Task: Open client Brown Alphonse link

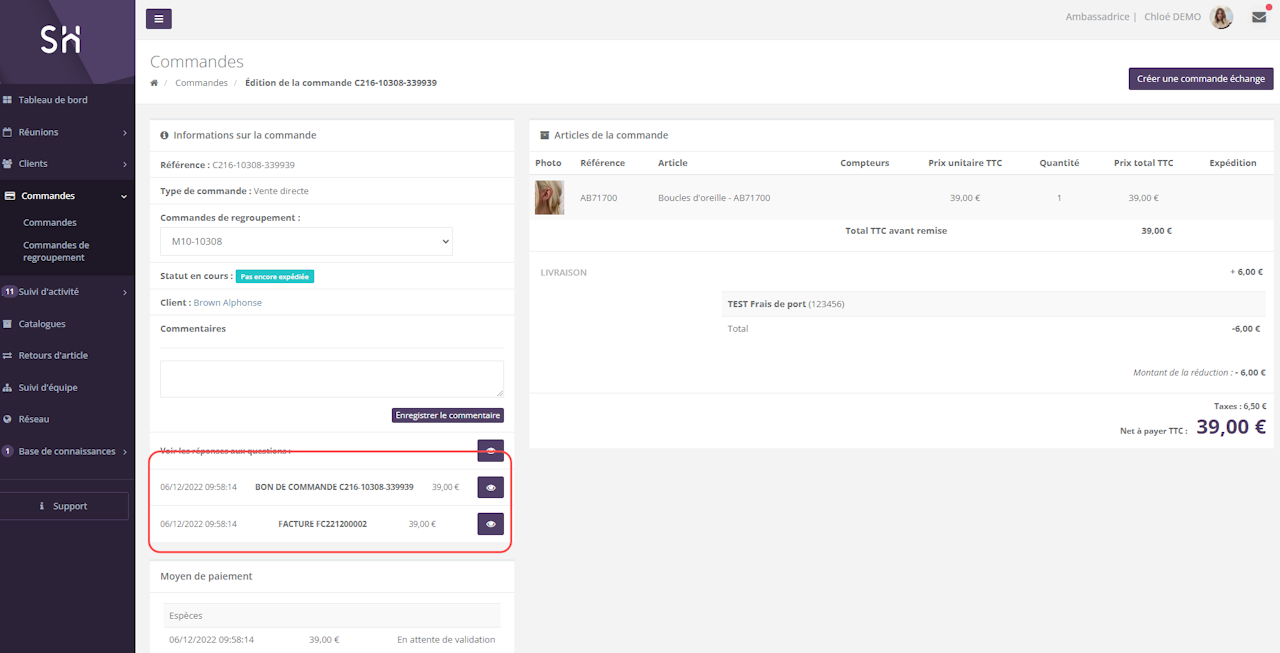Action: click(227, 303)
